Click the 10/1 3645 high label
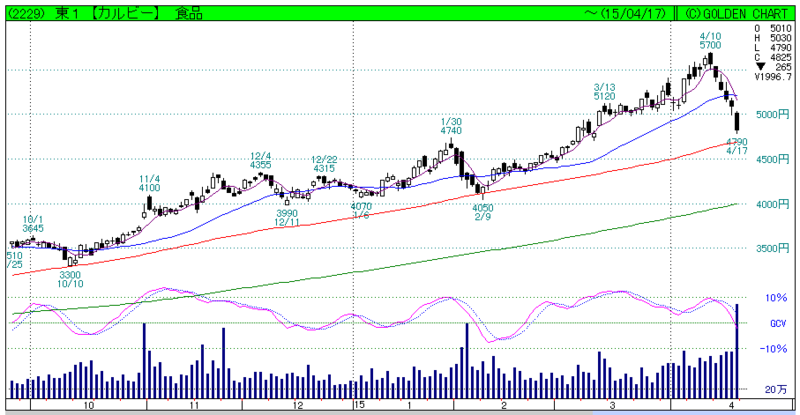Screen dimensions: 800x415 pyautogui.click(x=33, y=224)
